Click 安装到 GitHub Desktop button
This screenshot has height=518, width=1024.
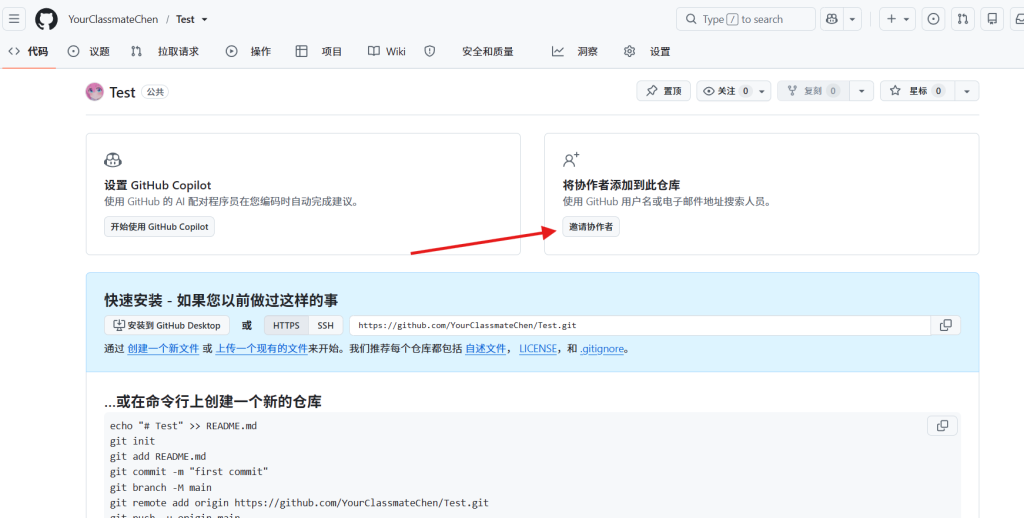[167, 325]
